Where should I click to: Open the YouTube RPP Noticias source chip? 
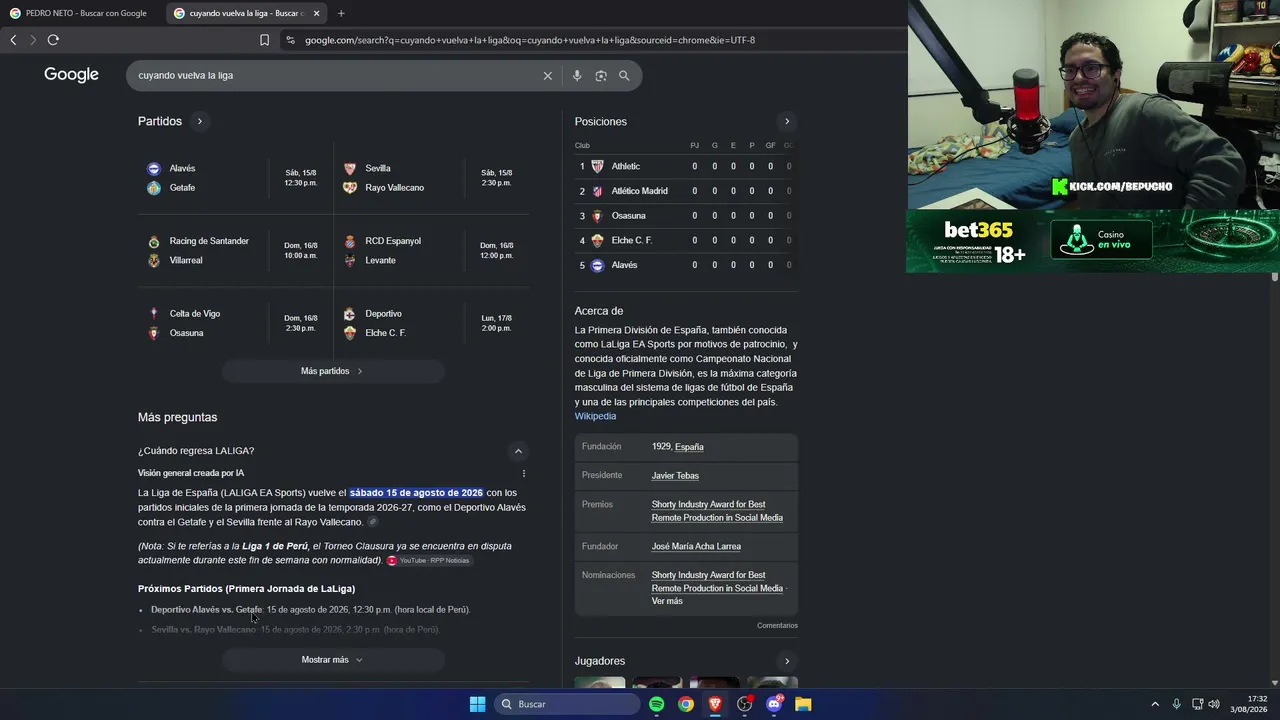428,561
